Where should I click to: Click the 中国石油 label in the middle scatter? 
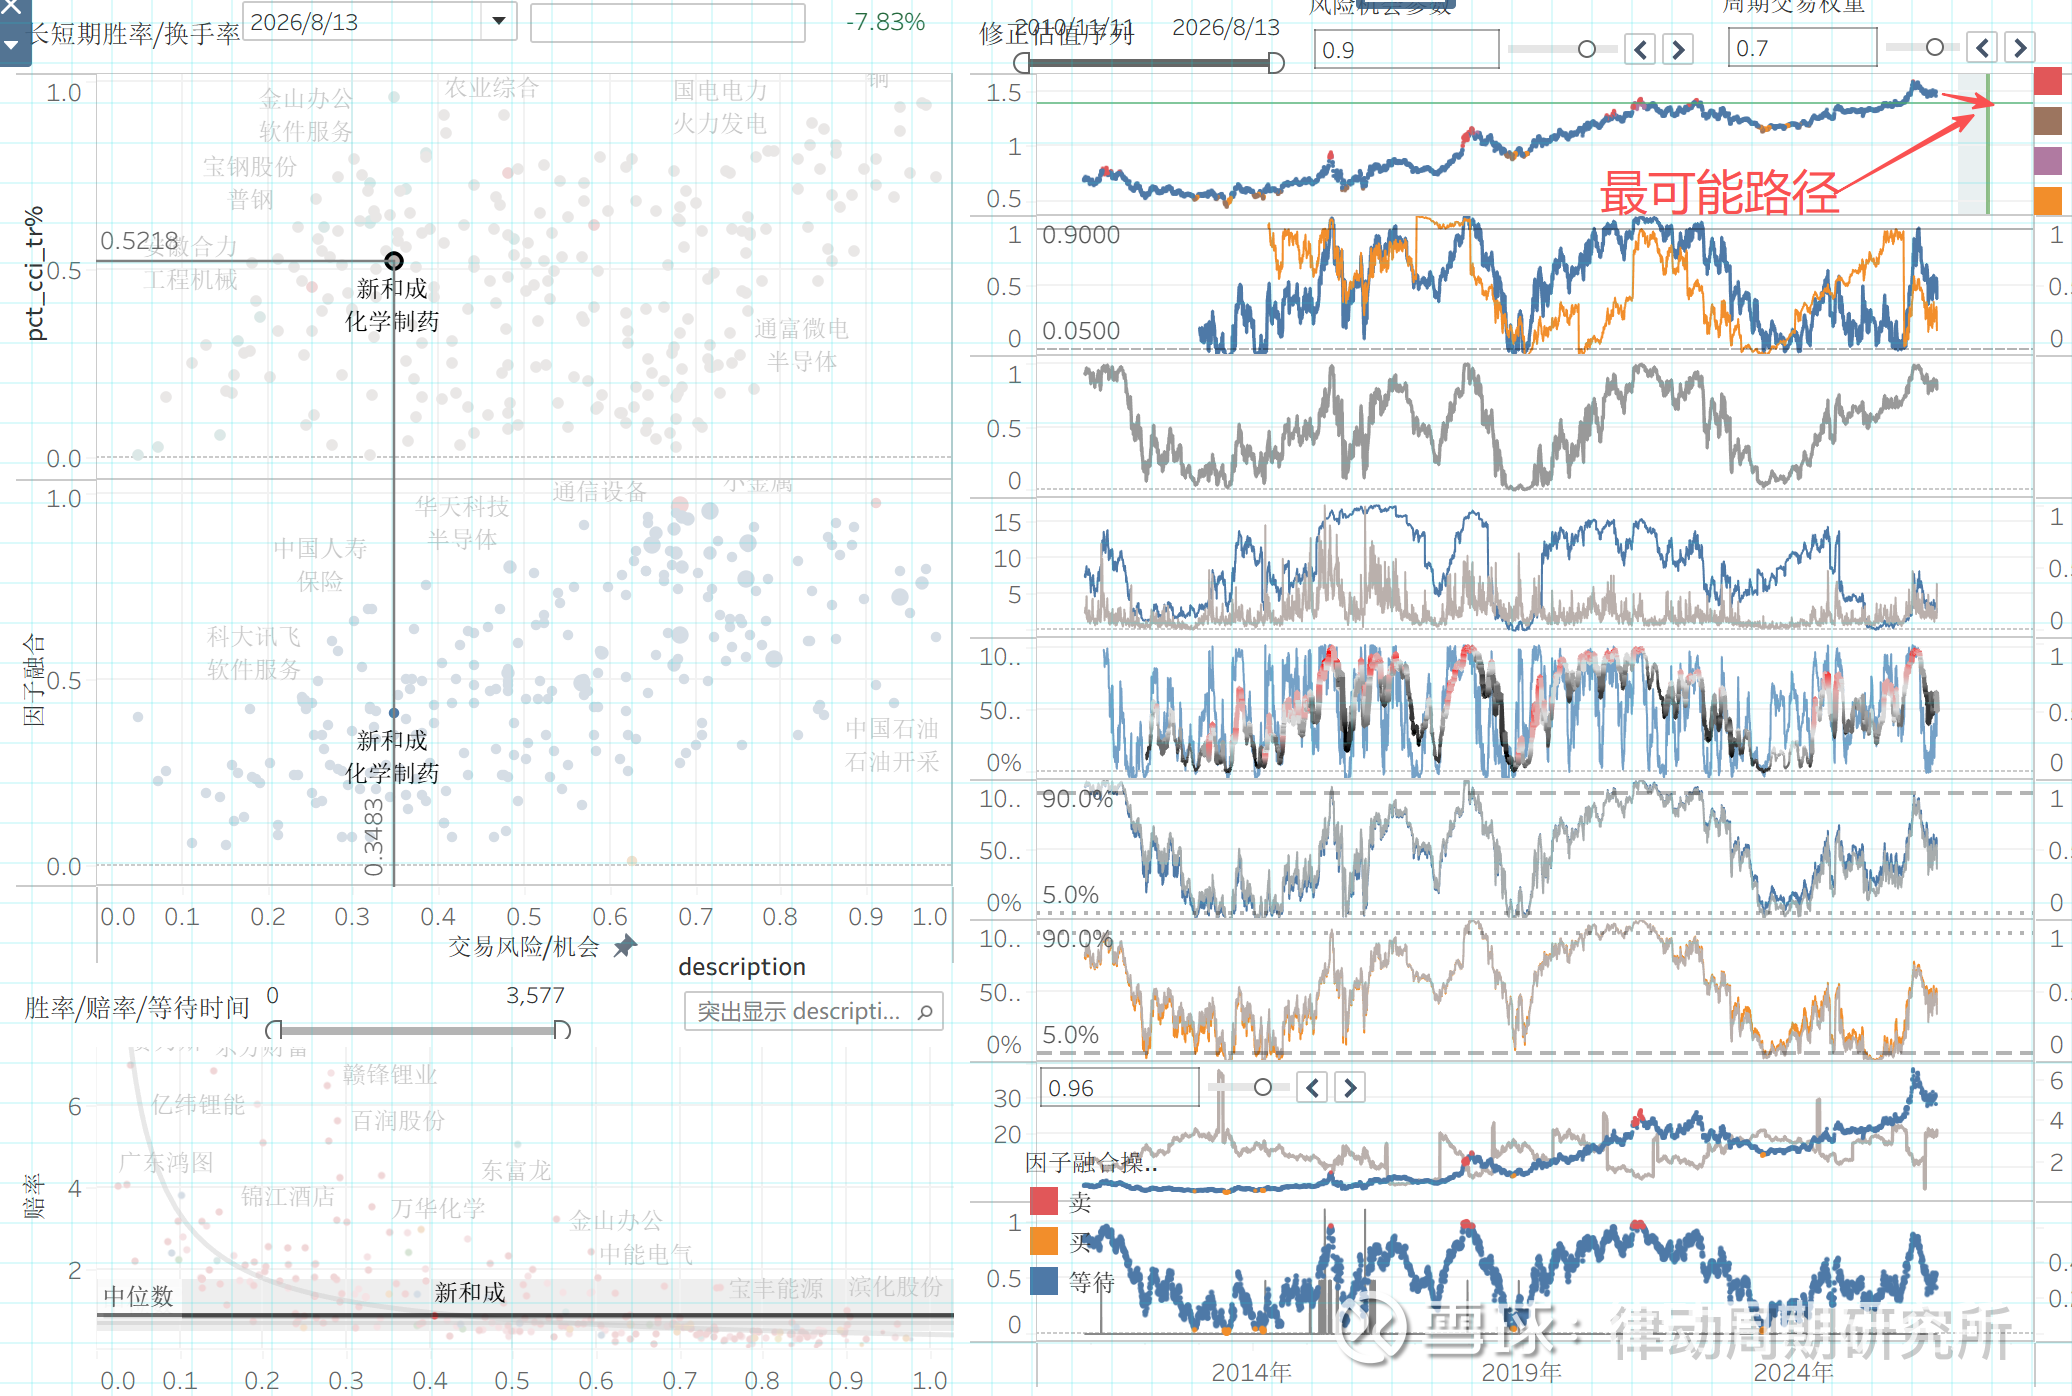(x=892, y=728)
